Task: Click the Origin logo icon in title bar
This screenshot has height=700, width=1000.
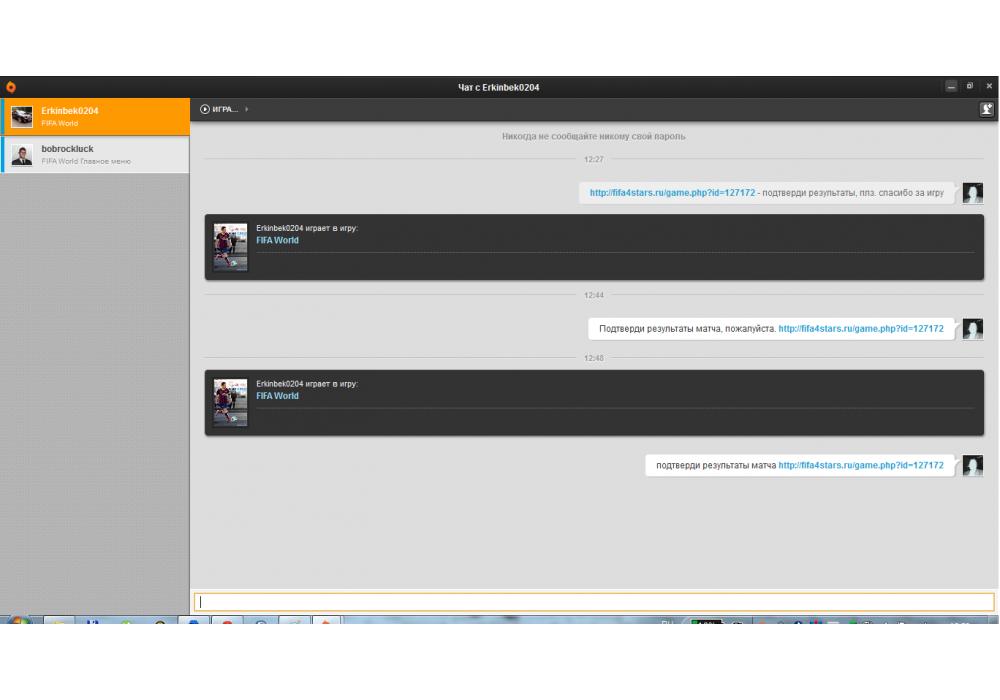Action: tap(11, 87)
